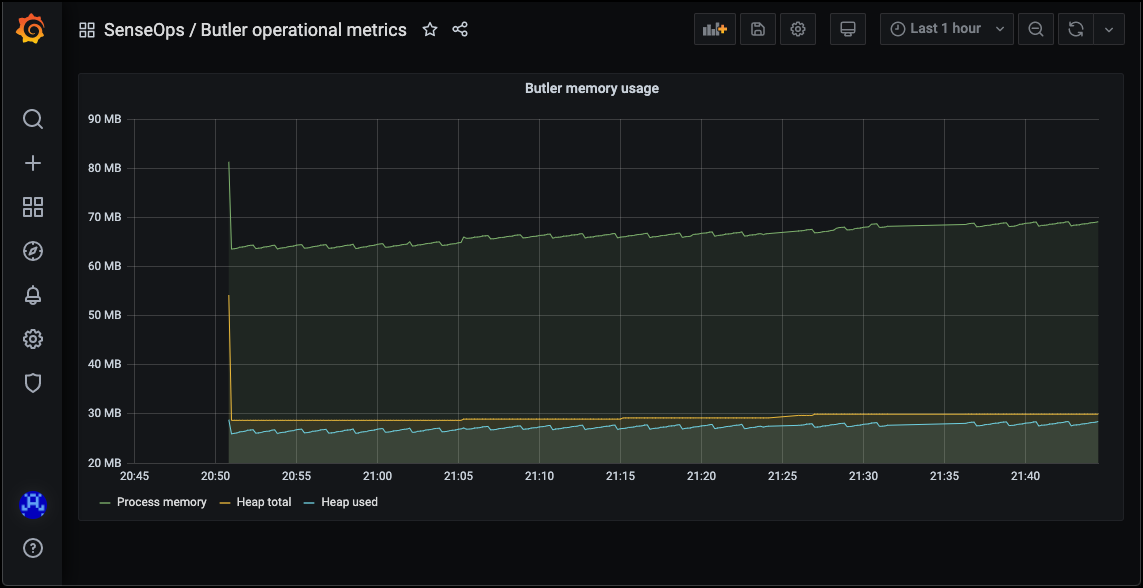Open the Alerting bell icon

tap(33, 295)
